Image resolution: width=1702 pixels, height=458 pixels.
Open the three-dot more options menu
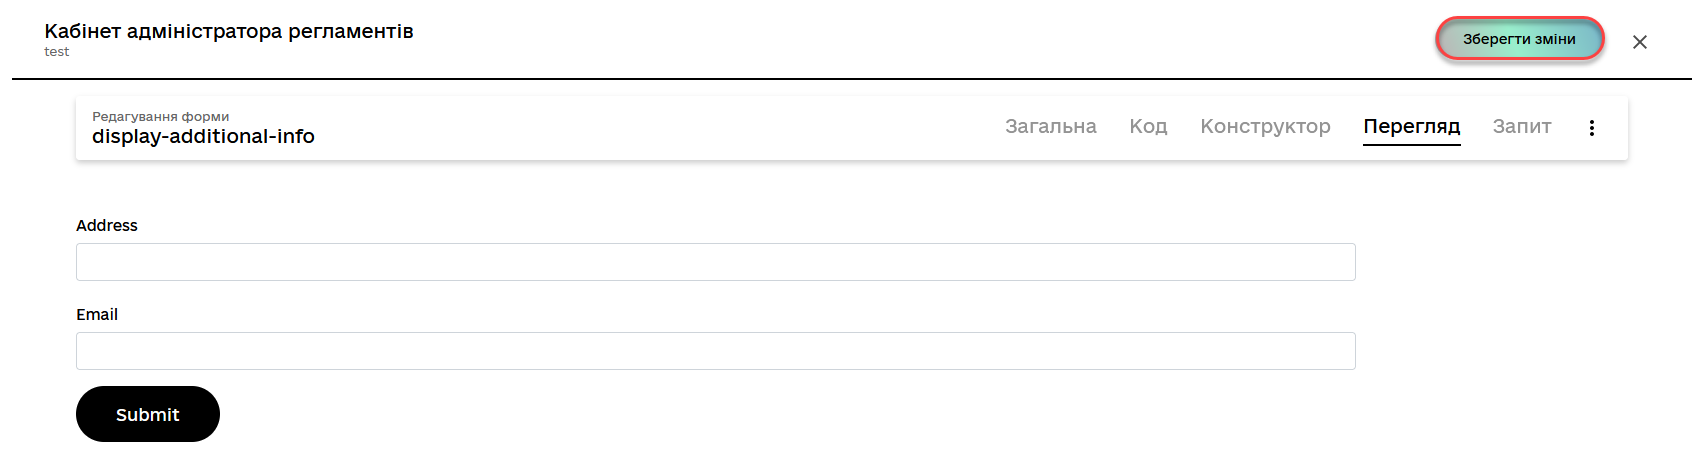pos(1591,127)
